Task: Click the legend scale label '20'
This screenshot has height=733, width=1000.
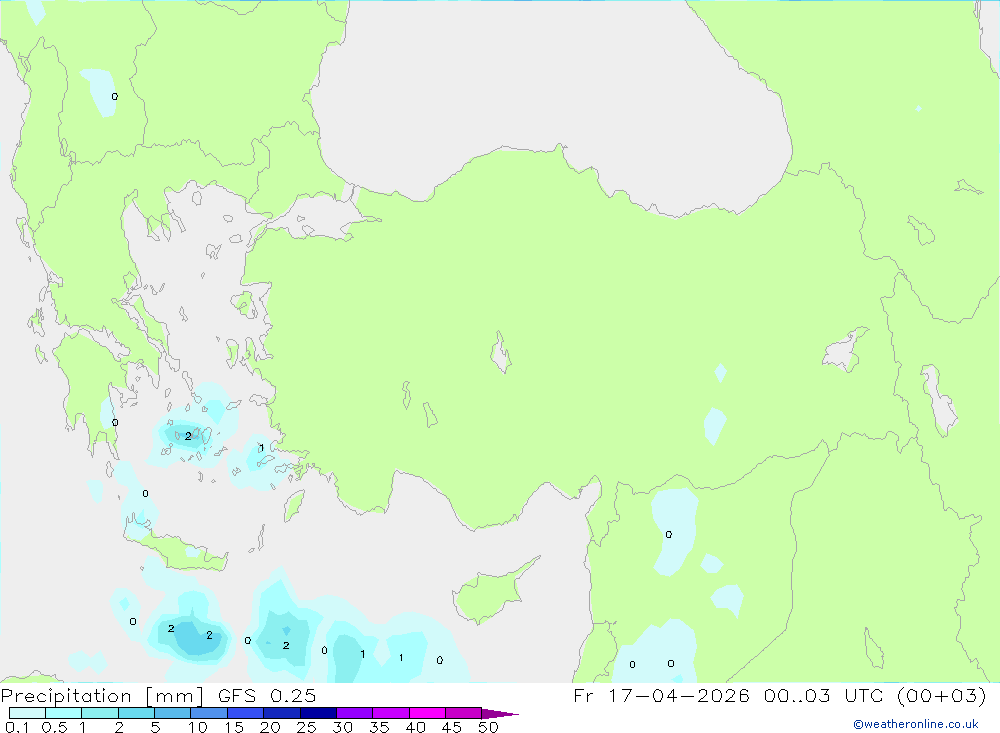Action: 270,727
